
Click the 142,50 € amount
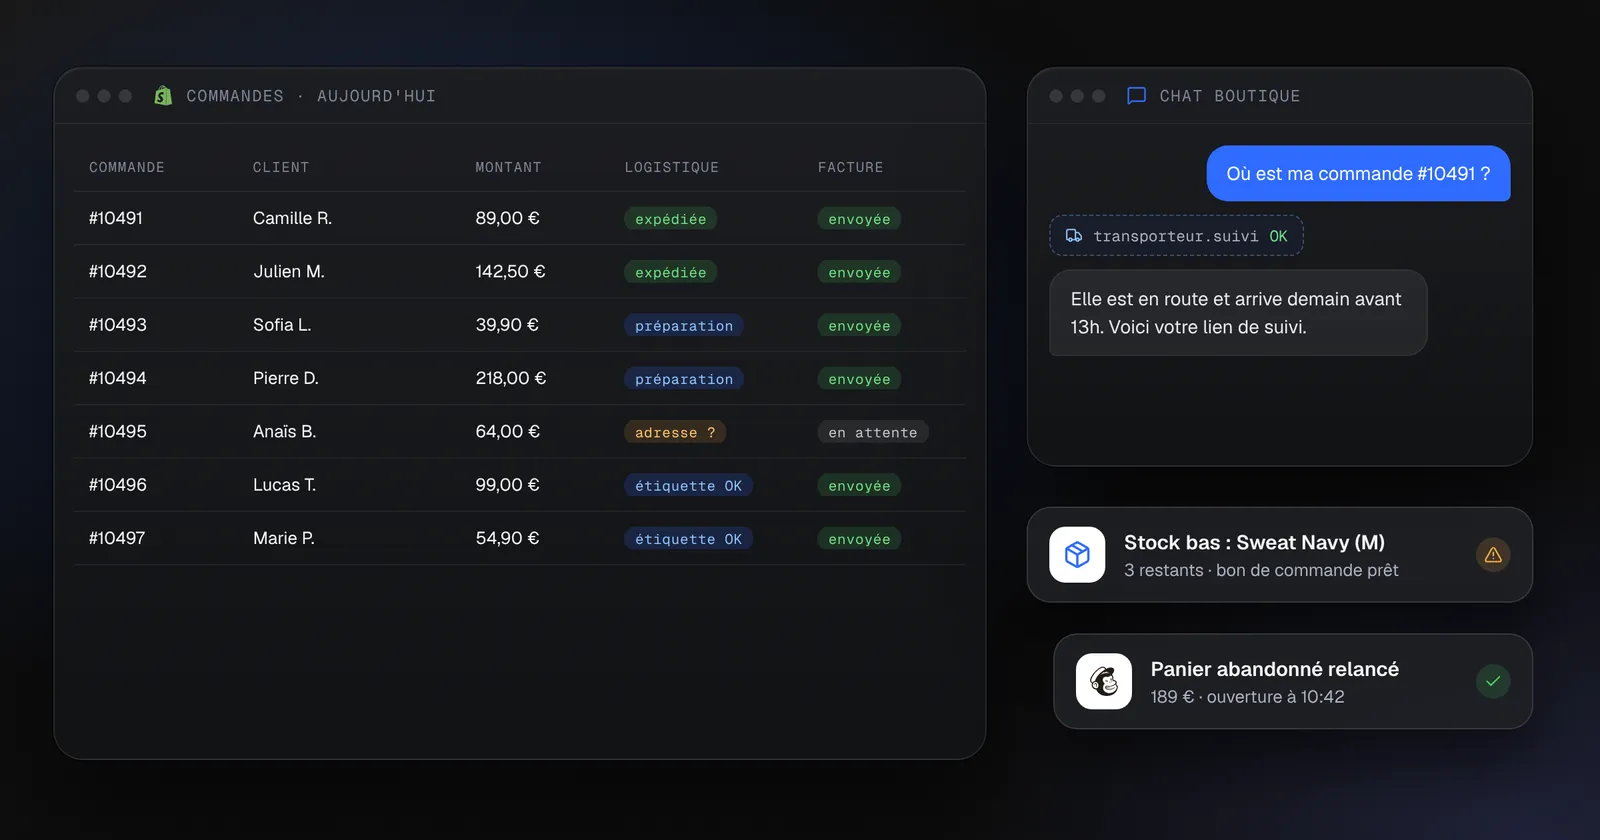(510, 271)
